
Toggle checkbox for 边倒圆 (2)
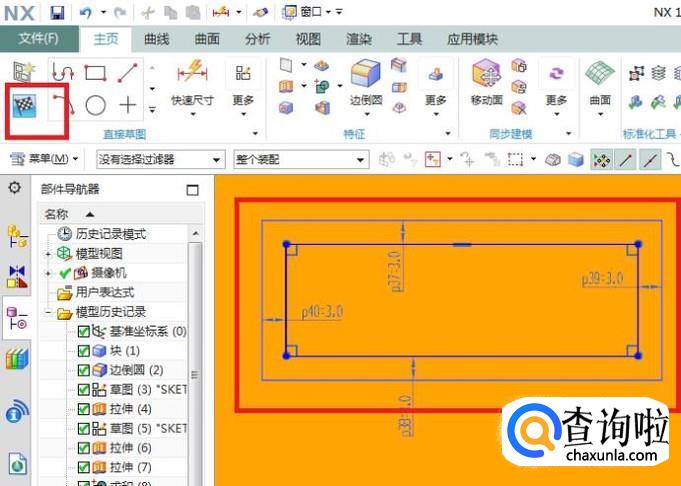click(83, 370)
